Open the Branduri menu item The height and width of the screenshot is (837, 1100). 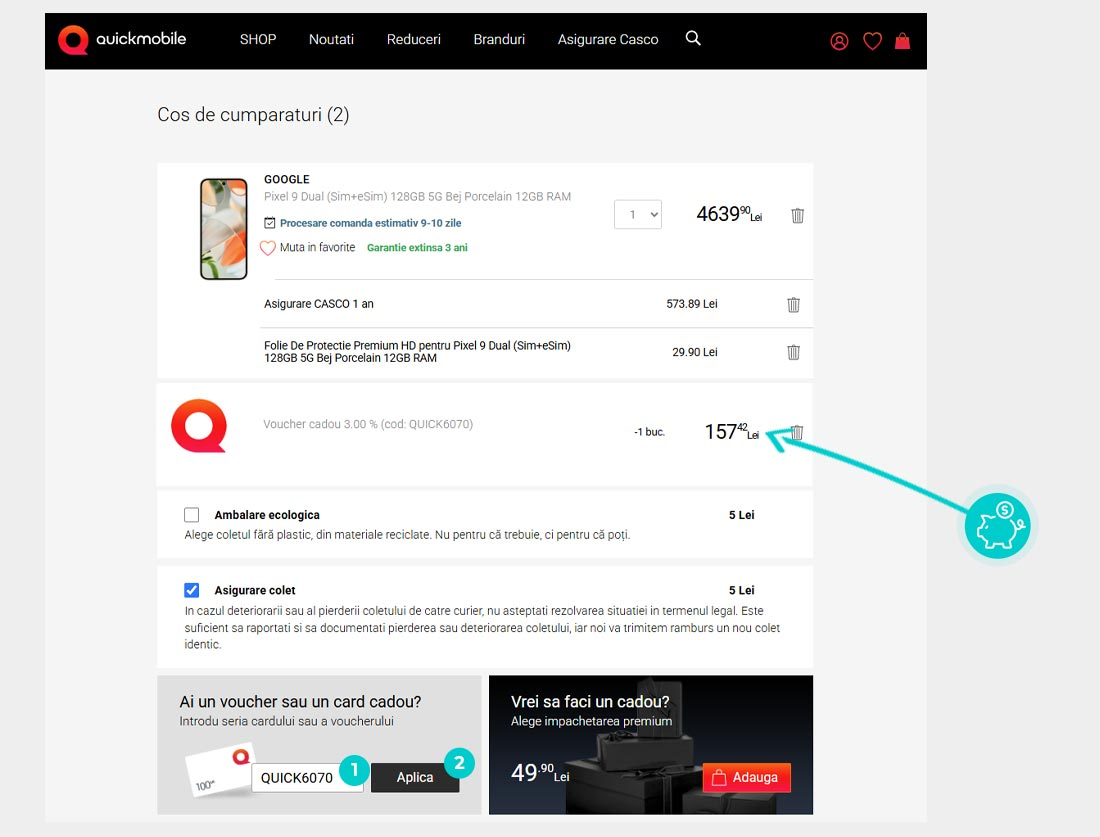[499, 39]
